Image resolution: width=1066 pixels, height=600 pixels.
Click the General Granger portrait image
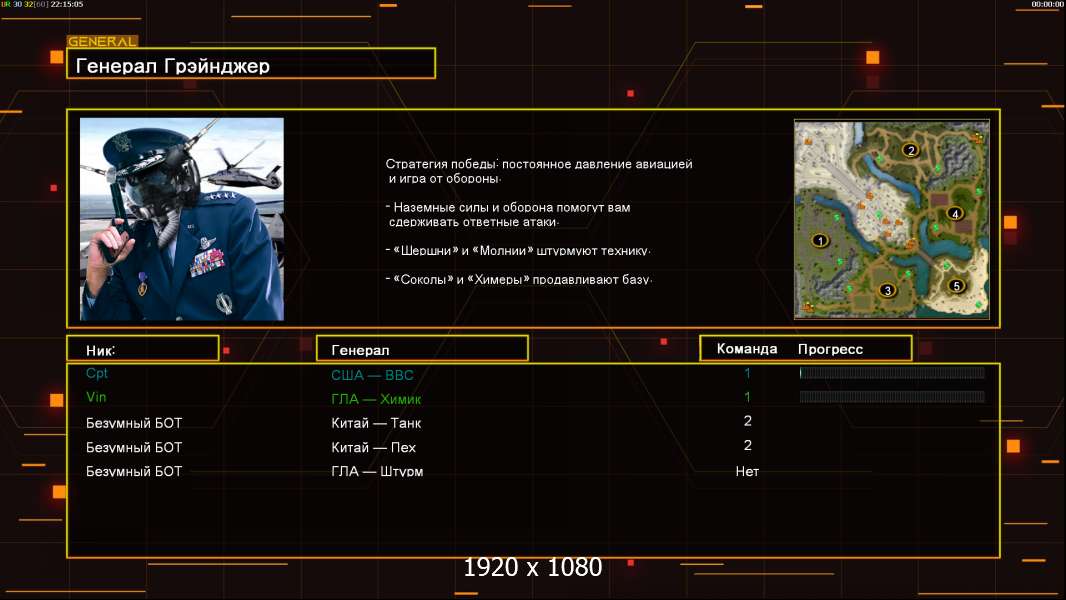[182, 219]
